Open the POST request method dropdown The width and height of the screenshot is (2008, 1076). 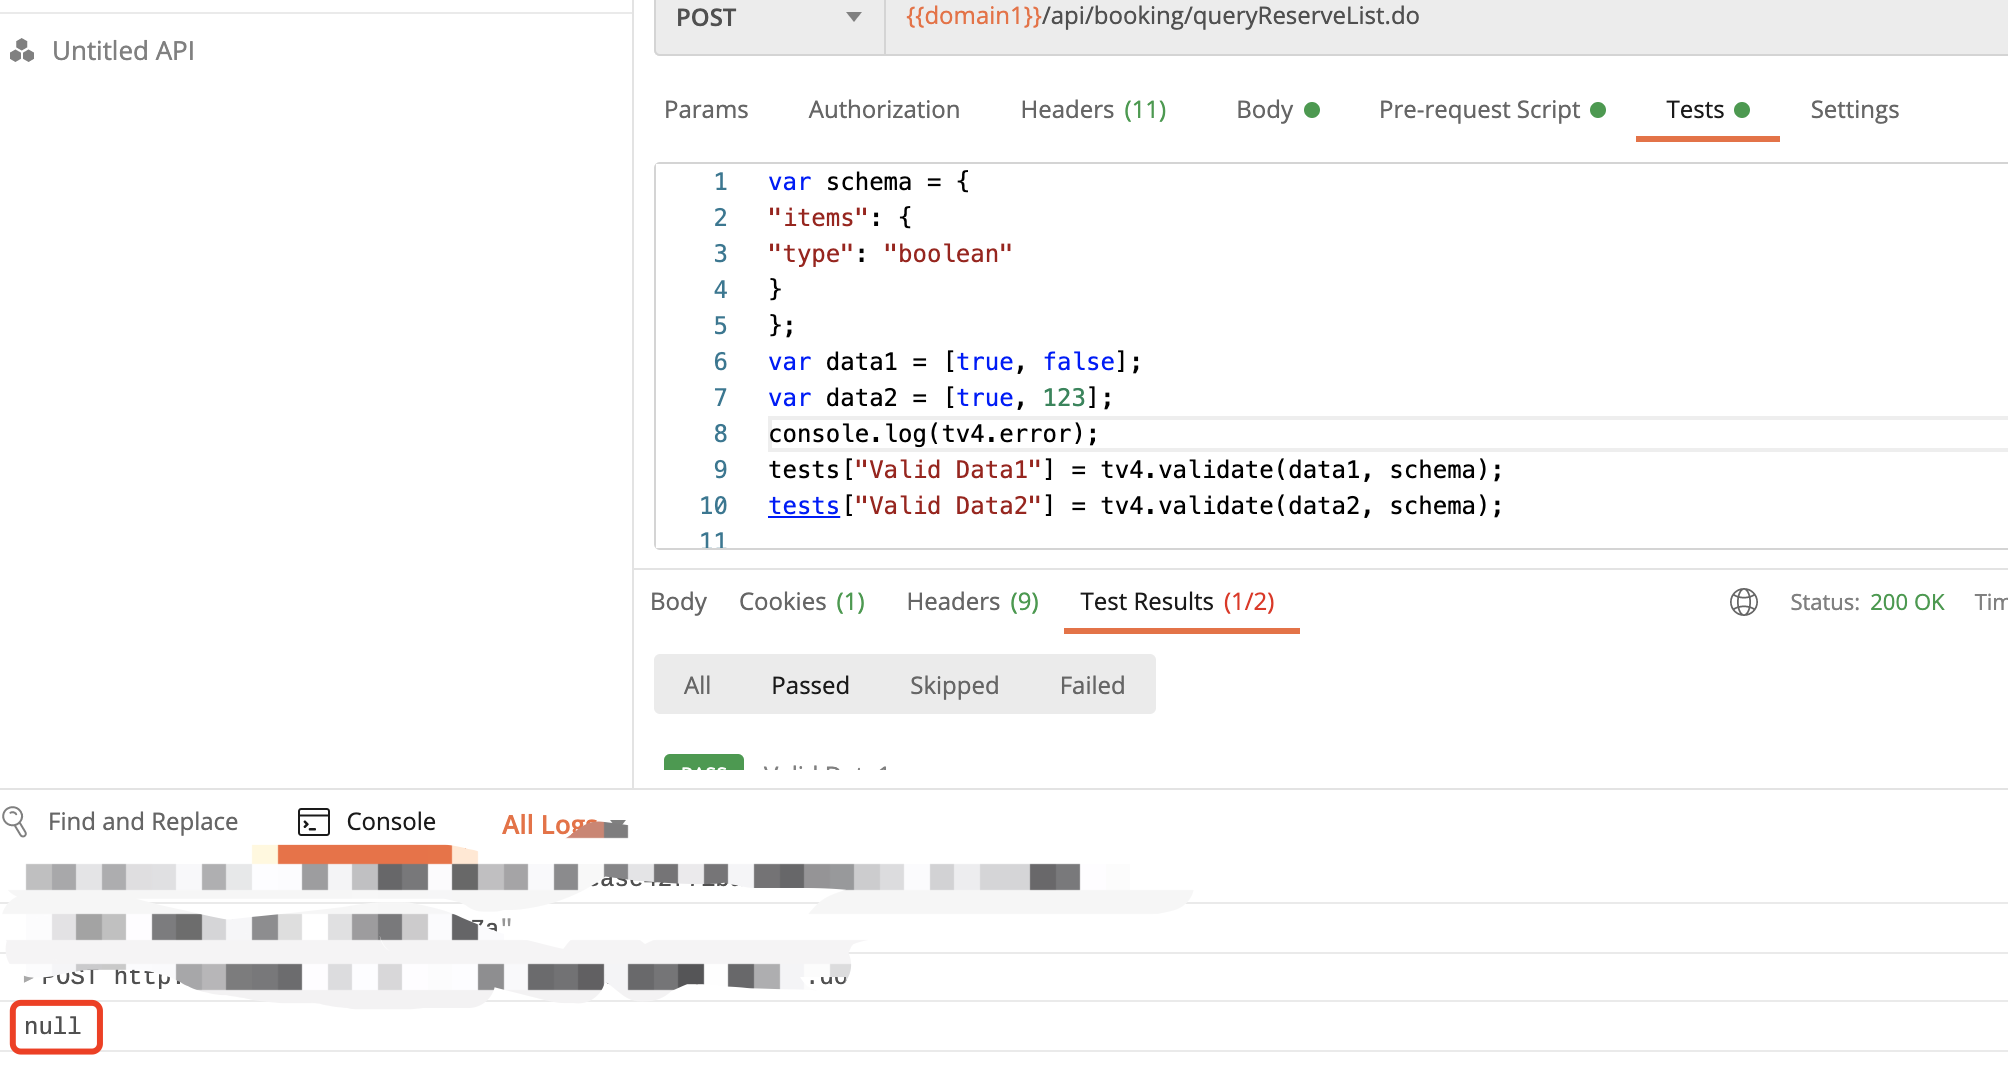coord(853,17)
